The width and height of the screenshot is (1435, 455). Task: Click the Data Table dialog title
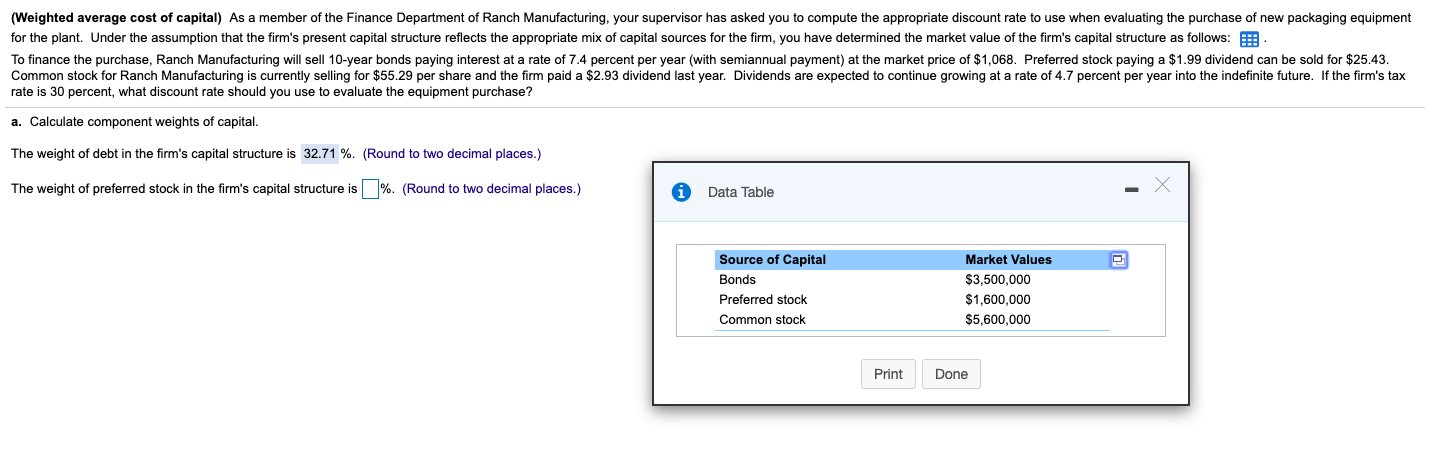(x=740, y=192)
